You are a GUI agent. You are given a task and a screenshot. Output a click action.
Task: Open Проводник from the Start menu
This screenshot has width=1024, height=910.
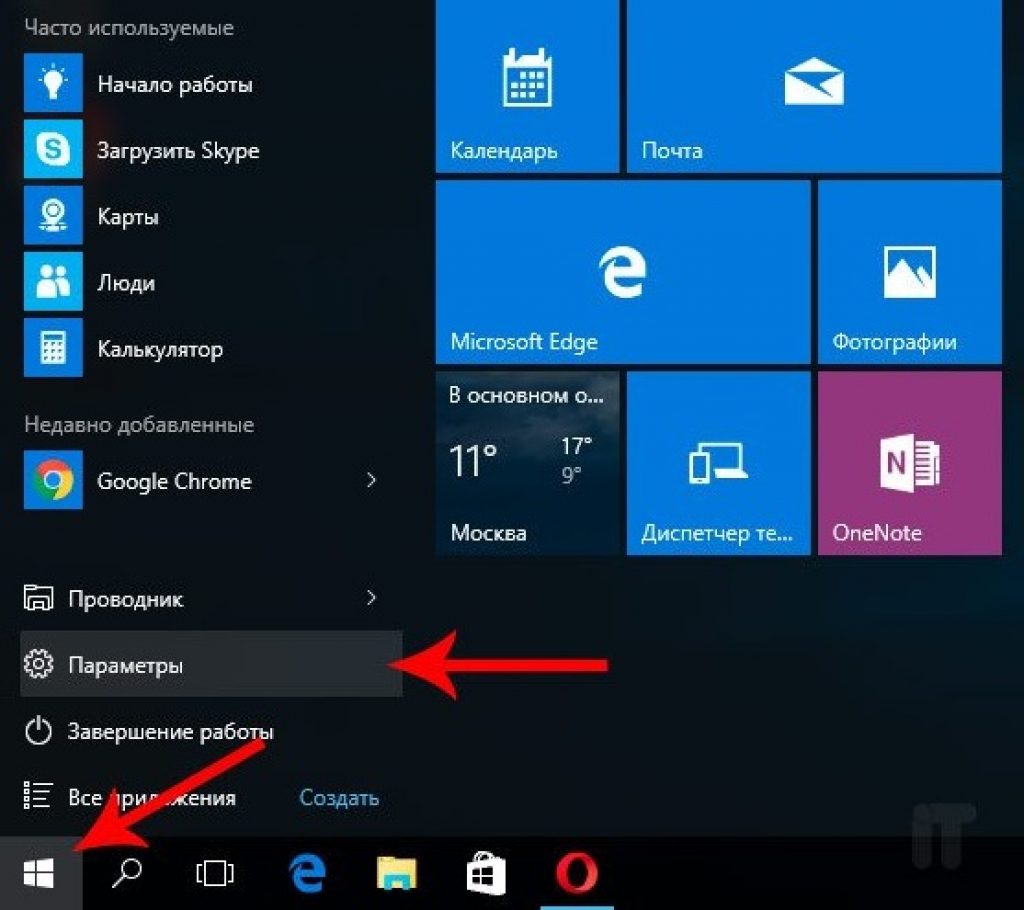(212, 598)
